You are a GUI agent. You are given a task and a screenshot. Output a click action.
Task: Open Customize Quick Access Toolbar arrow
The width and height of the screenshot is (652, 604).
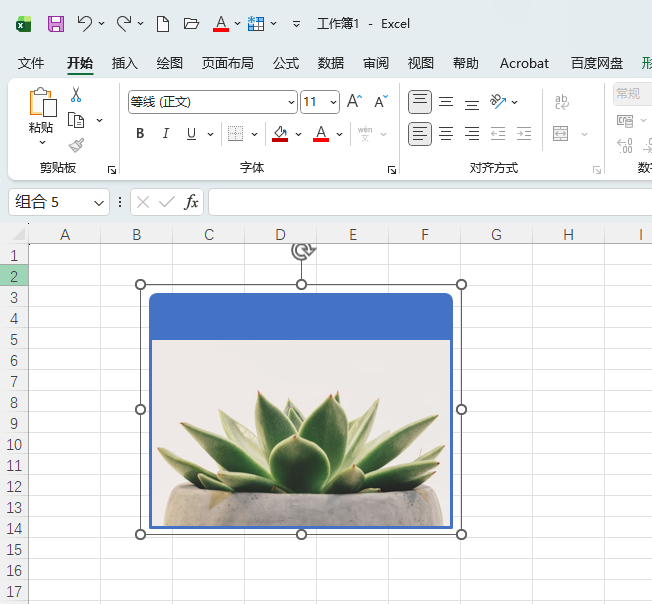pos(296,24)
